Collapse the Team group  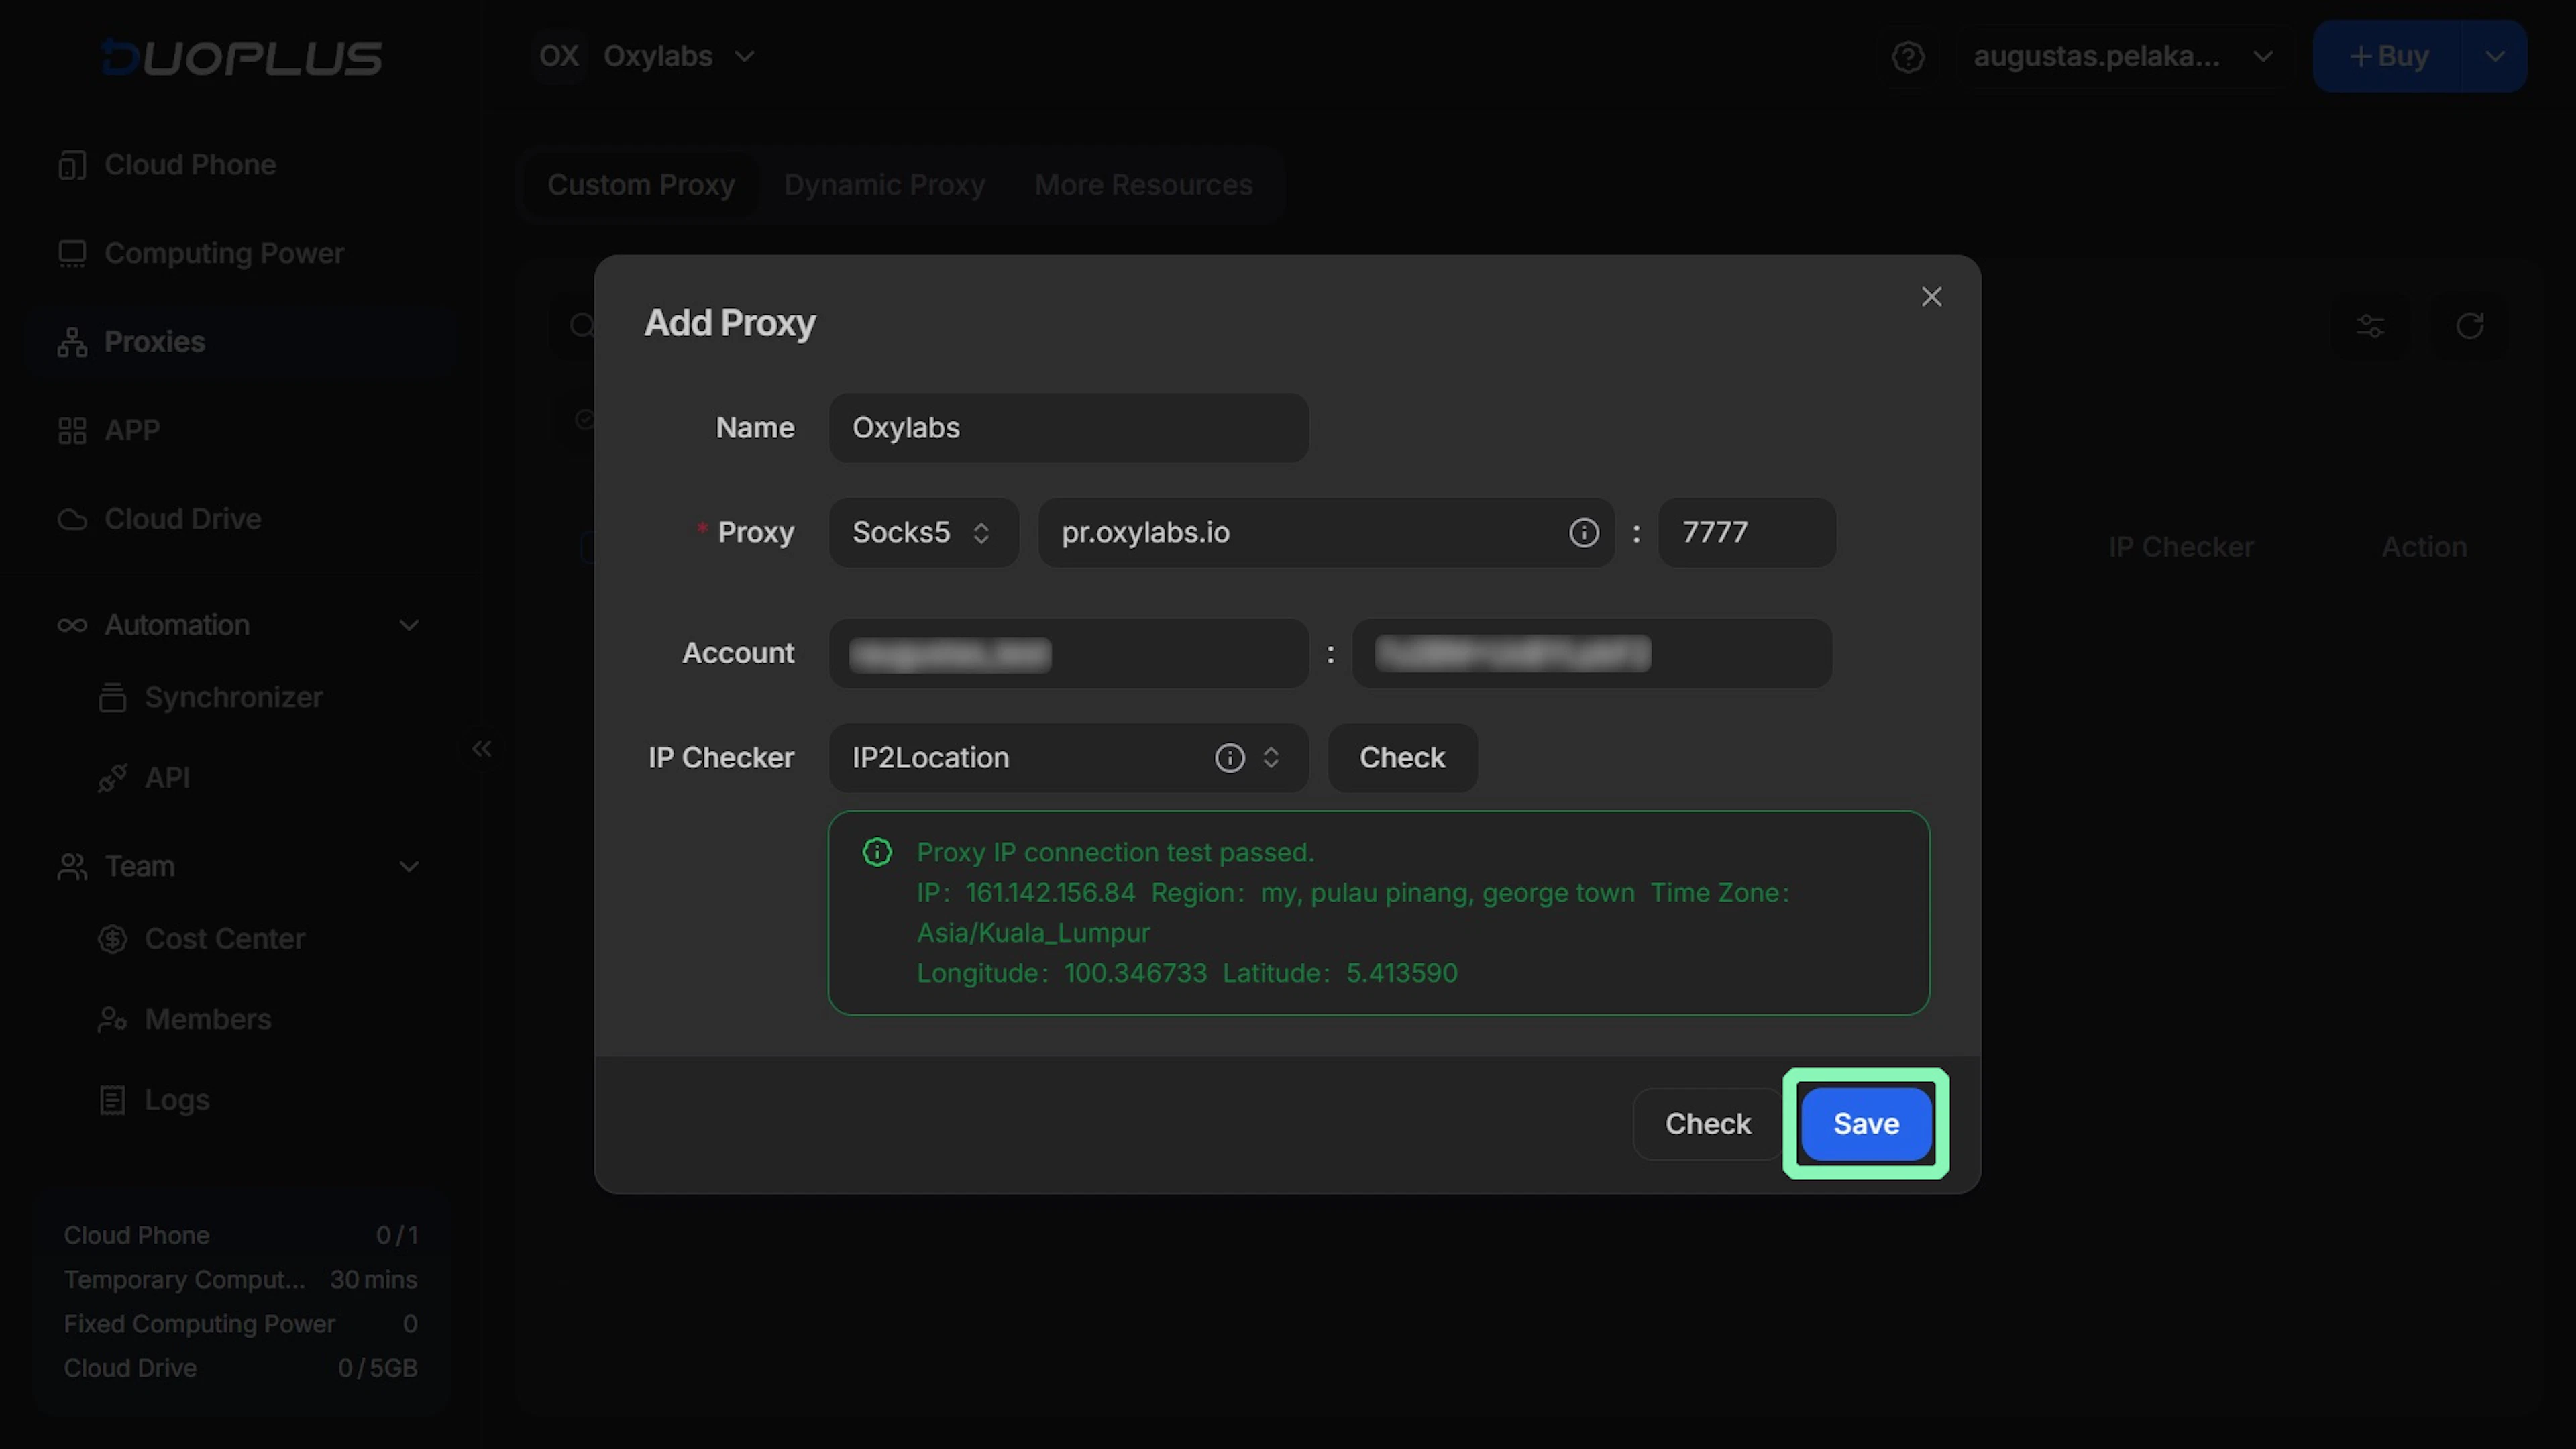point(409,867)
